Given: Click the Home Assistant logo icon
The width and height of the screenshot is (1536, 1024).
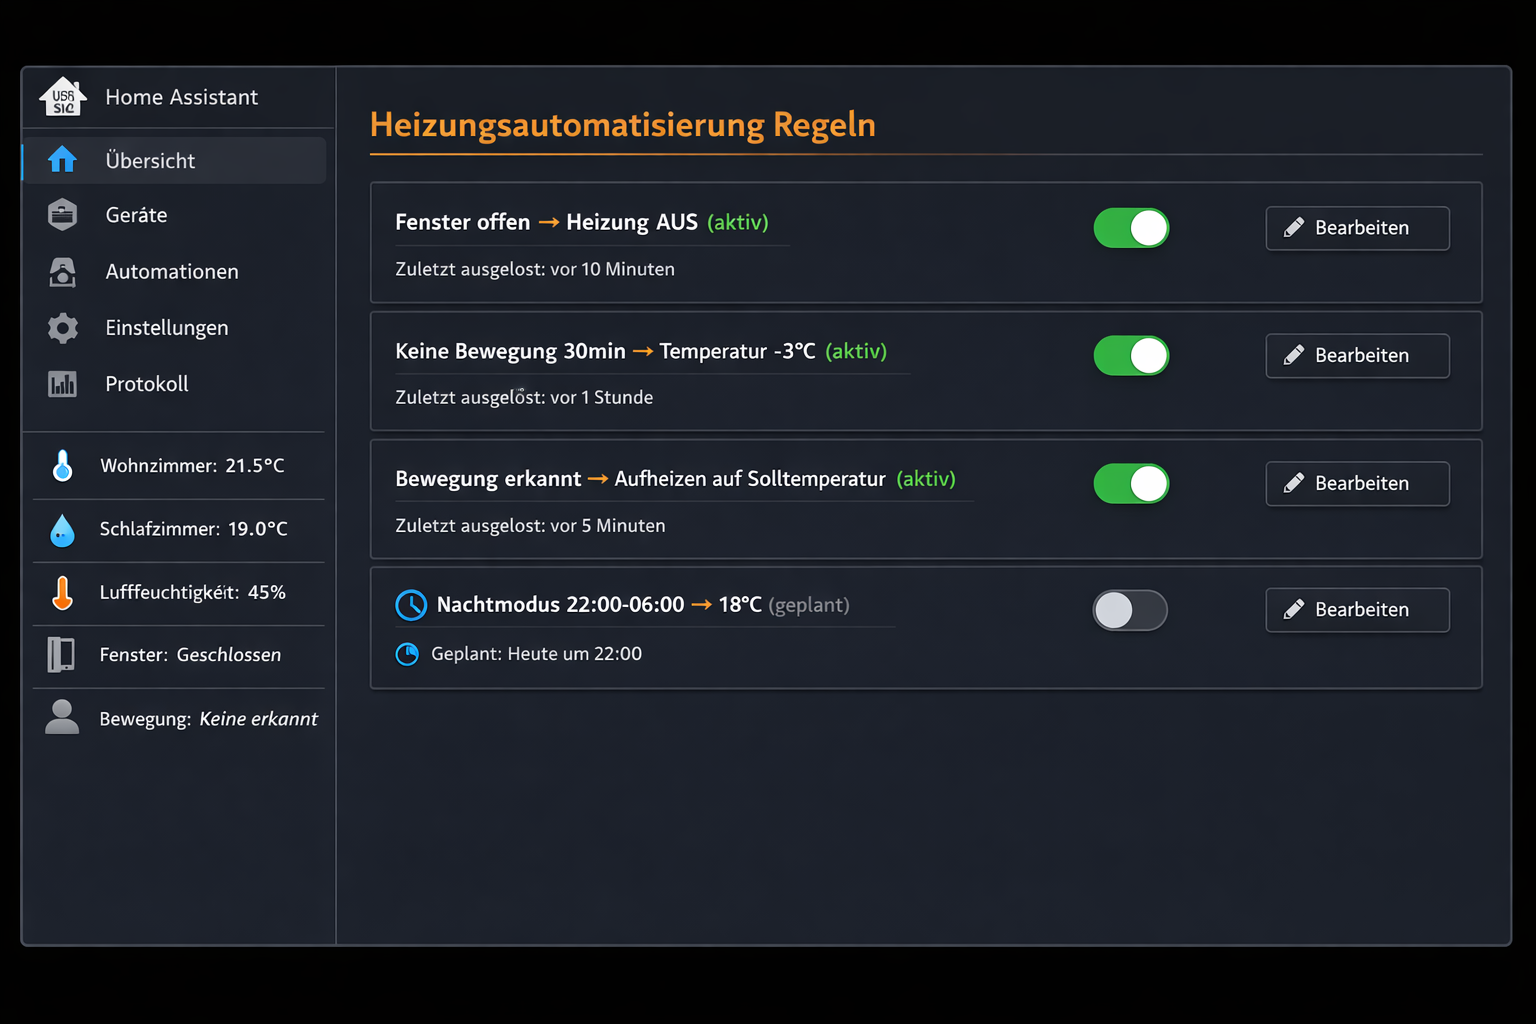Looking at the screenshot, I should coord(63,97).
